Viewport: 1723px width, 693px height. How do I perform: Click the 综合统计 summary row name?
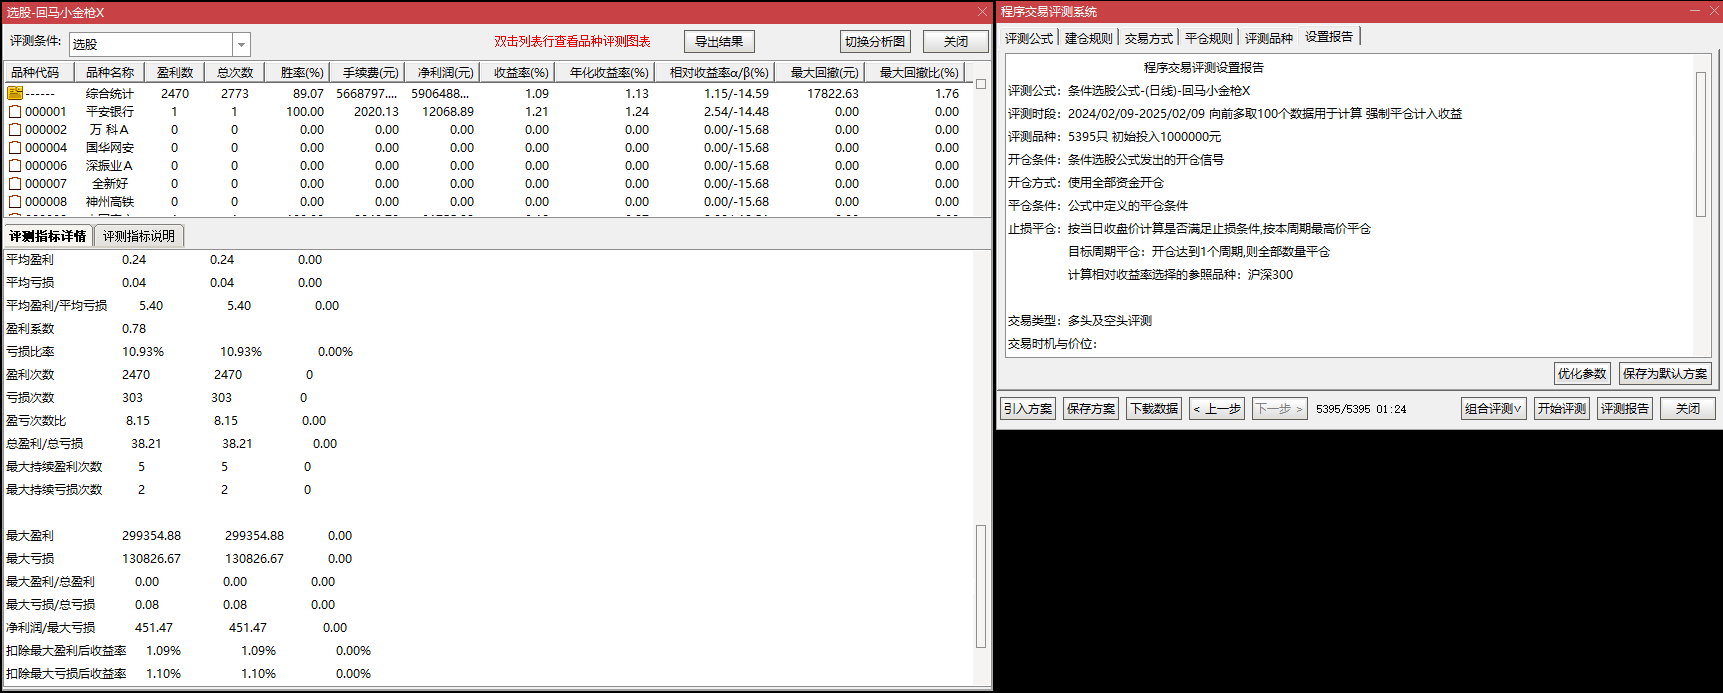(x=110, y=93)
